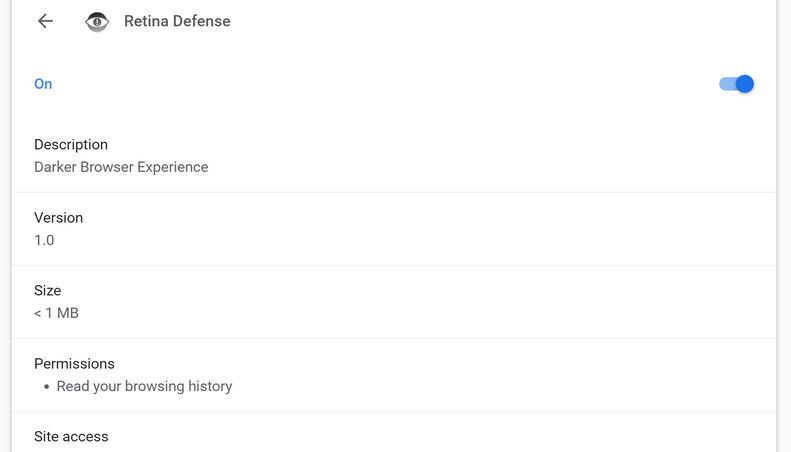Click the bullet before browsing history permission
This screenshot has height=452, width=791.
46,387
